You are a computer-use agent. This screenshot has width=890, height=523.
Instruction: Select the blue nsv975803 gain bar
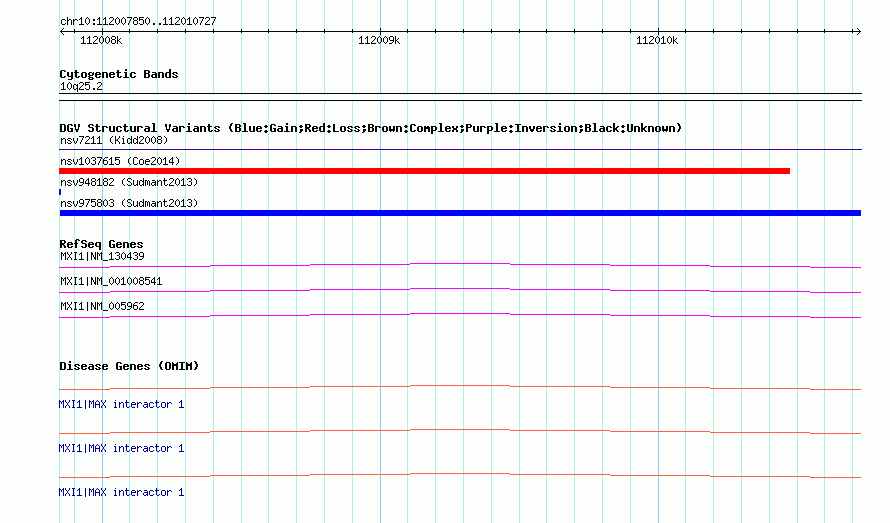point(460,213)
